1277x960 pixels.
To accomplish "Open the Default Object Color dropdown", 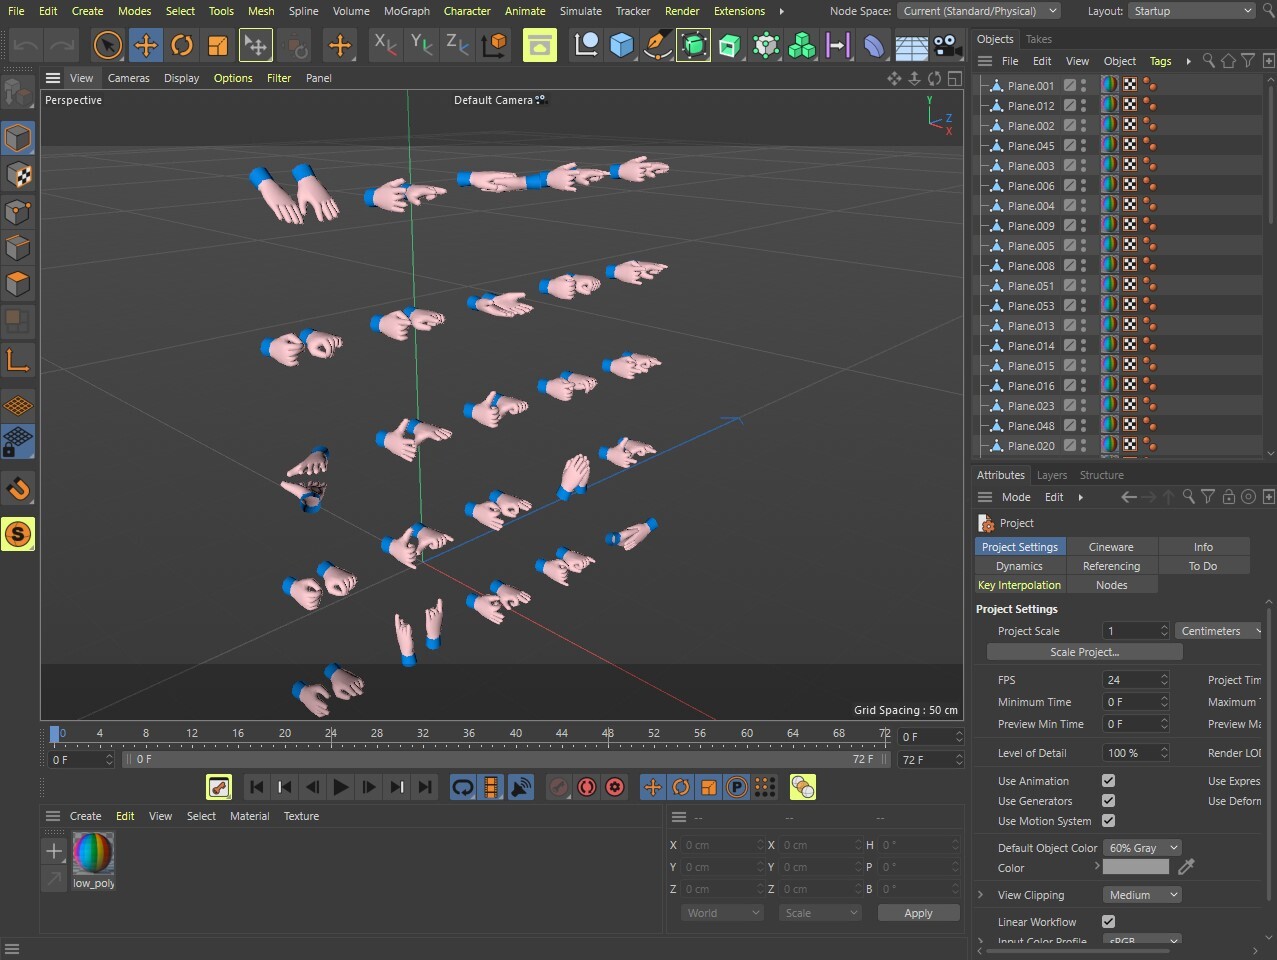I will (1143, 848).
